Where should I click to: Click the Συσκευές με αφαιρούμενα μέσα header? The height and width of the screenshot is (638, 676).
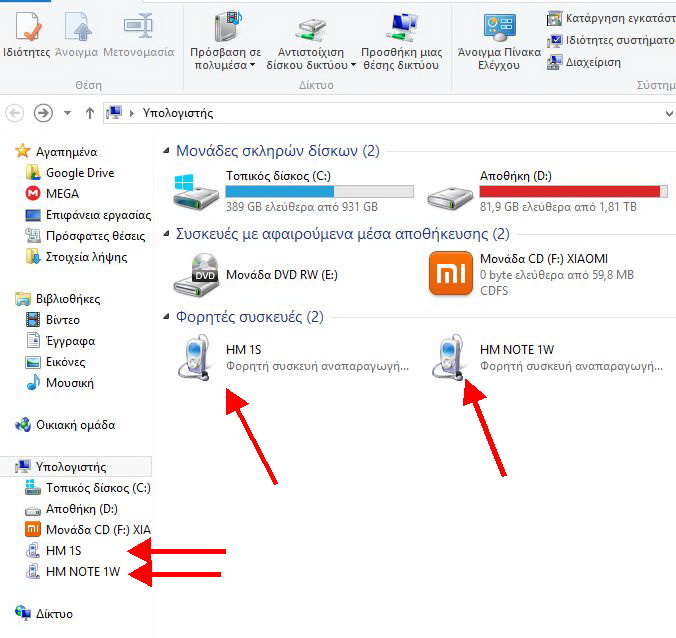[342, 234]
